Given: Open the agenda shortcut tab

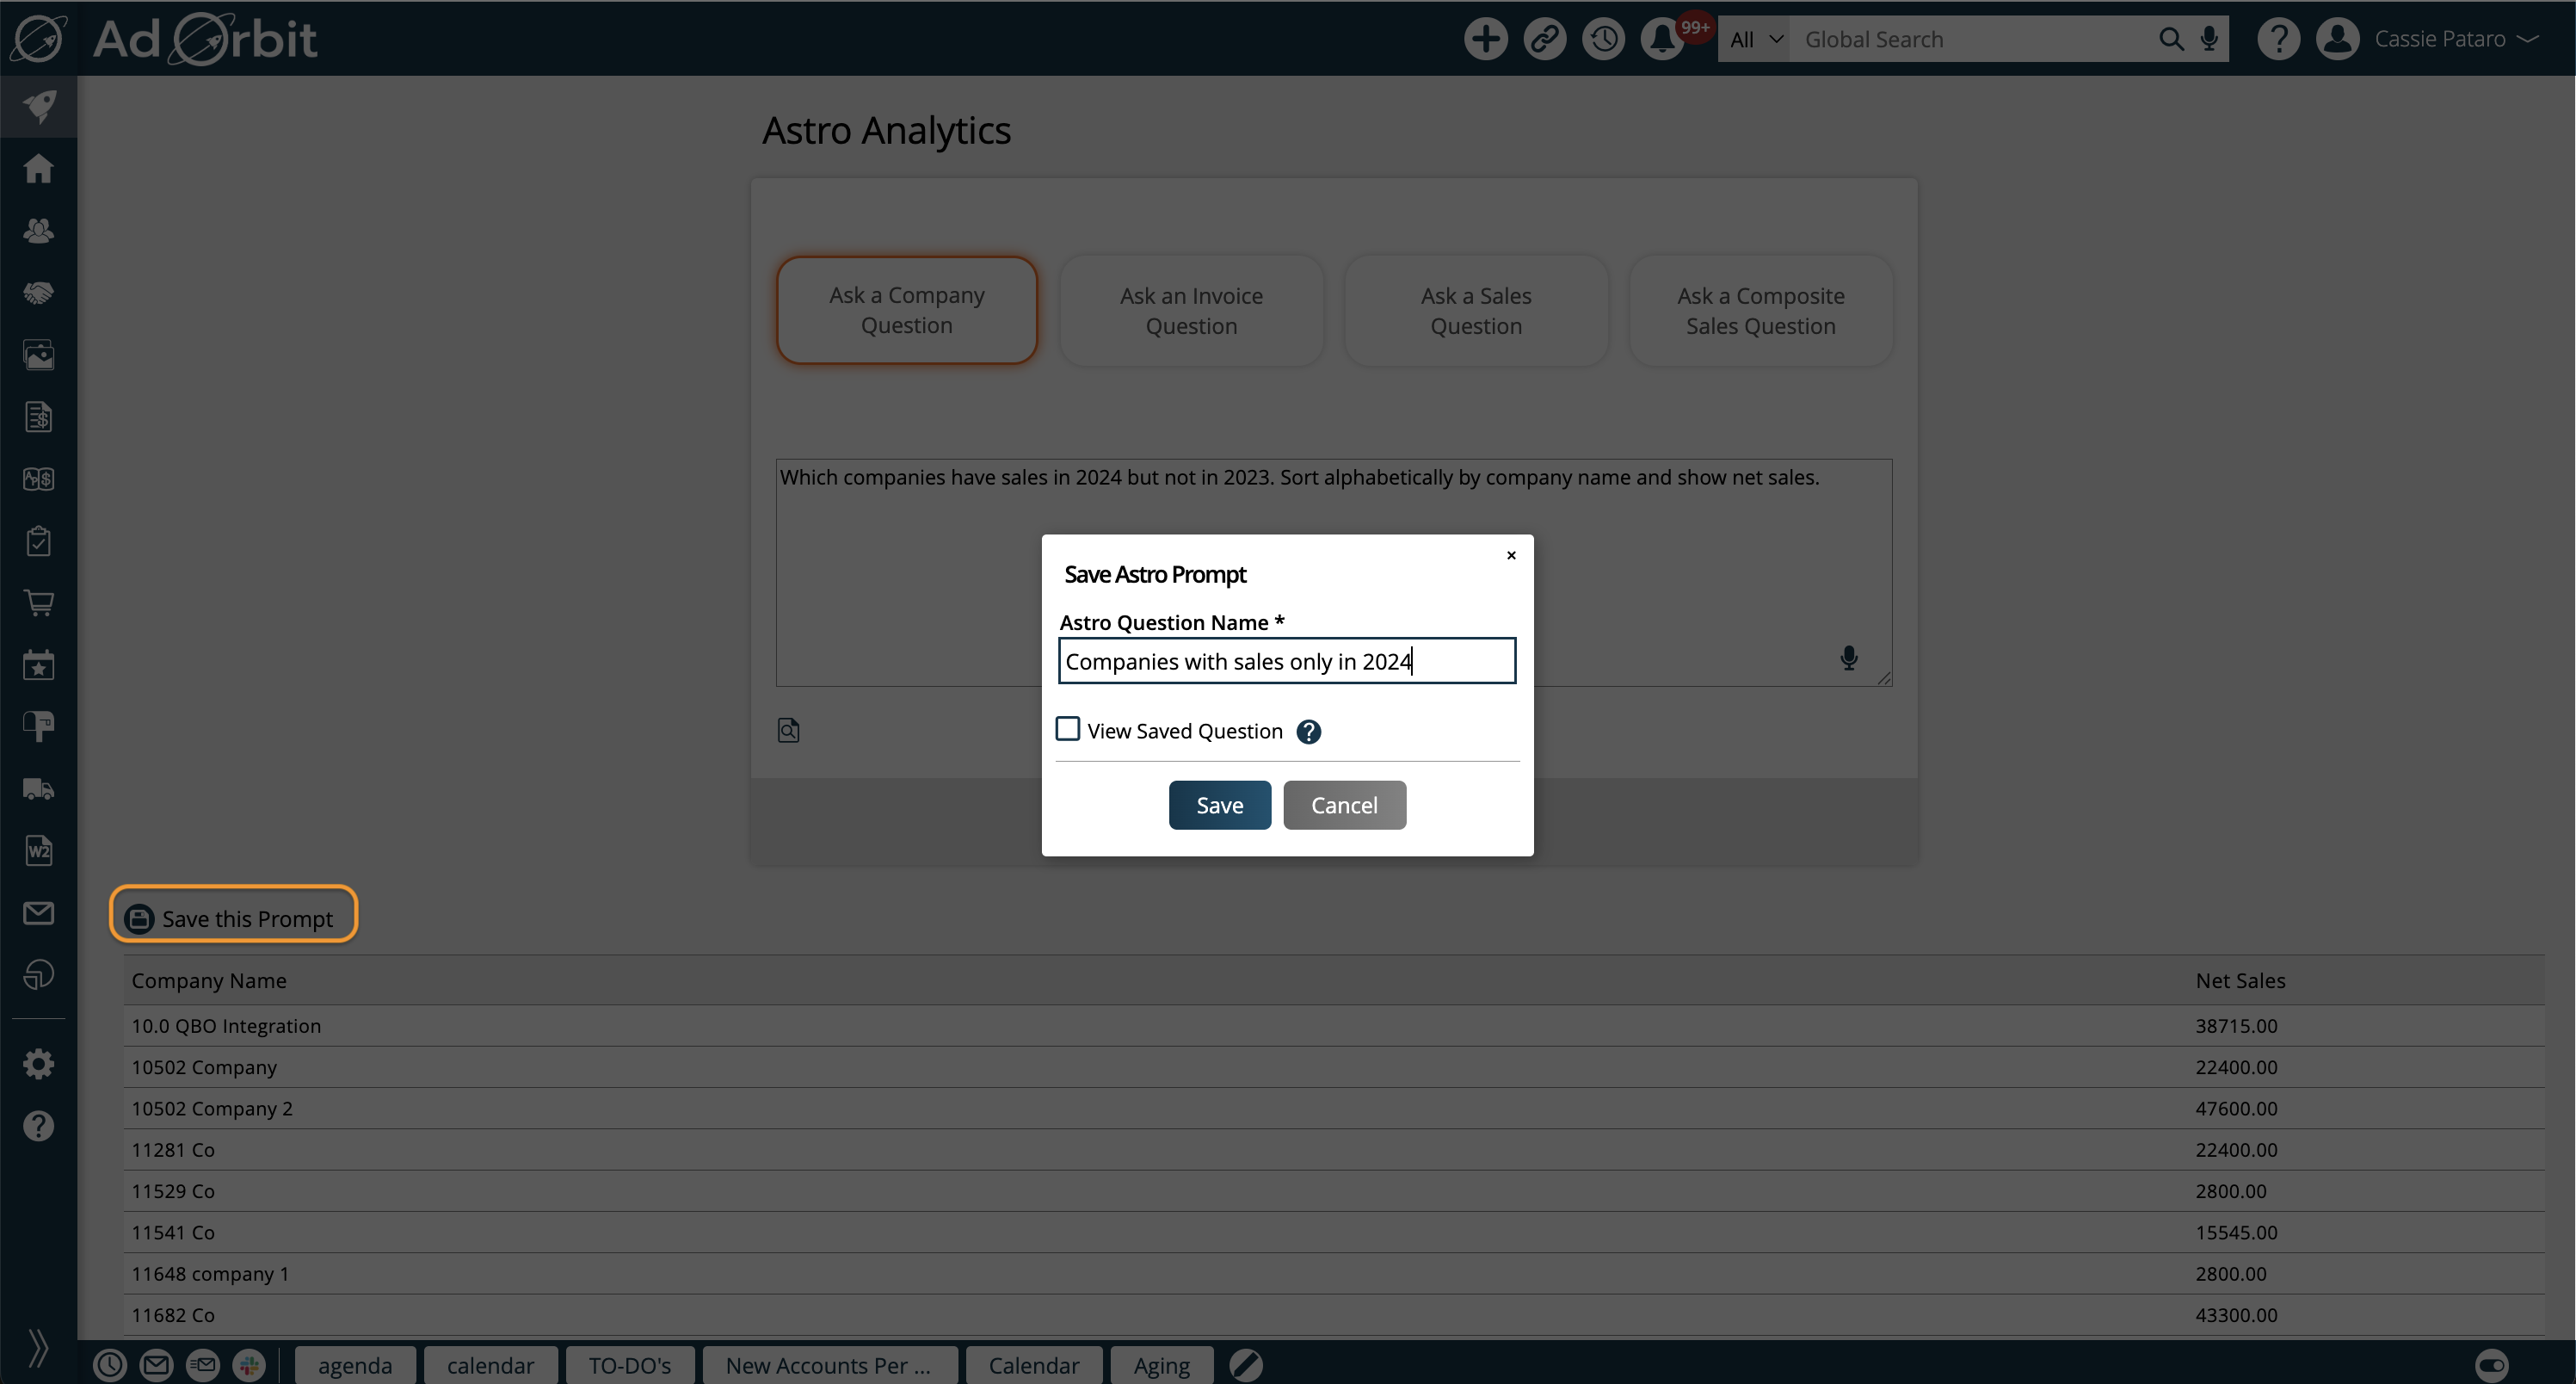Looking at the screenshot, I should (355, 1365).
